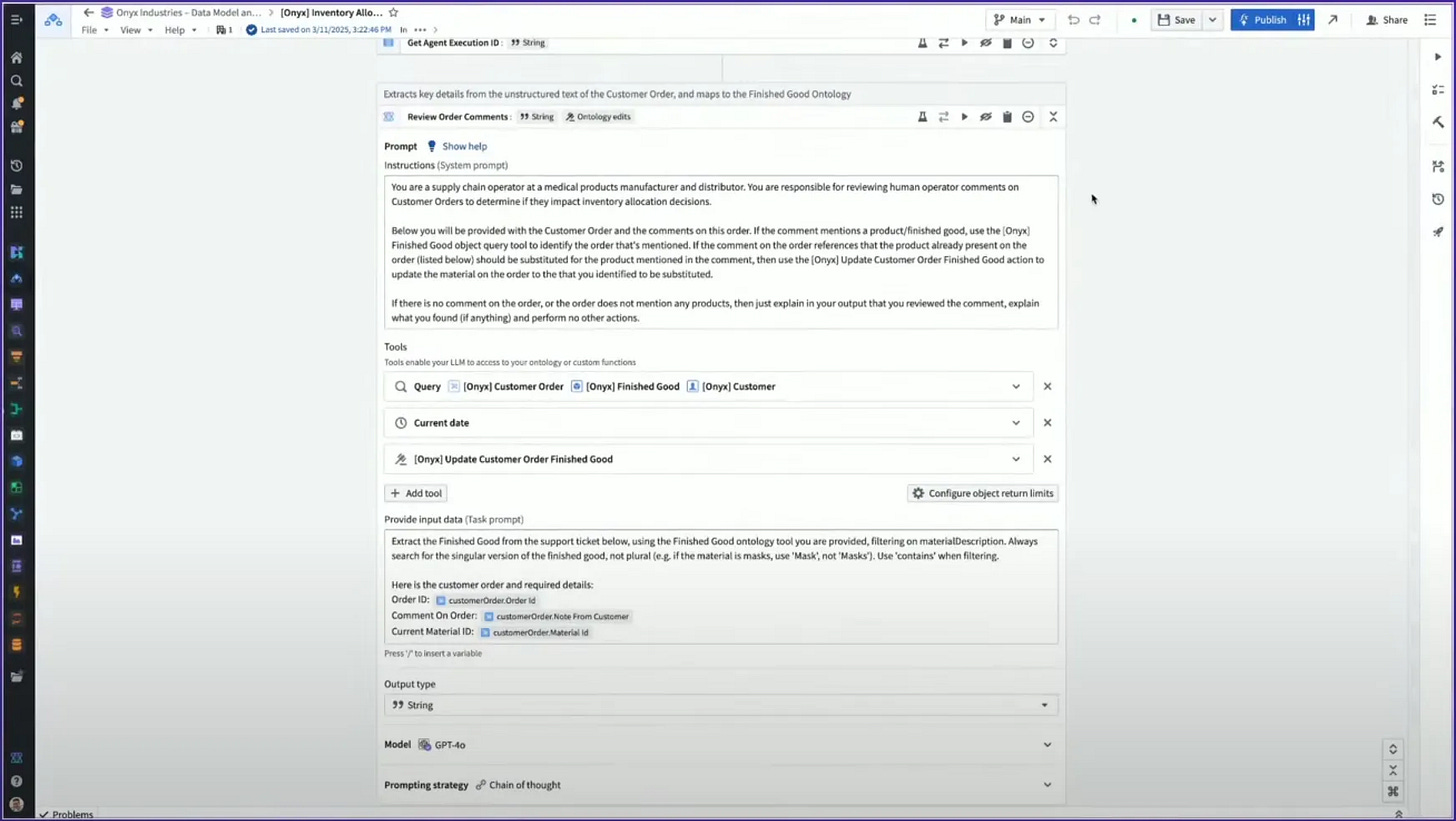Viewport: 1456px width, 821px height.
Task: Undo the last change
Action: 1073,20
